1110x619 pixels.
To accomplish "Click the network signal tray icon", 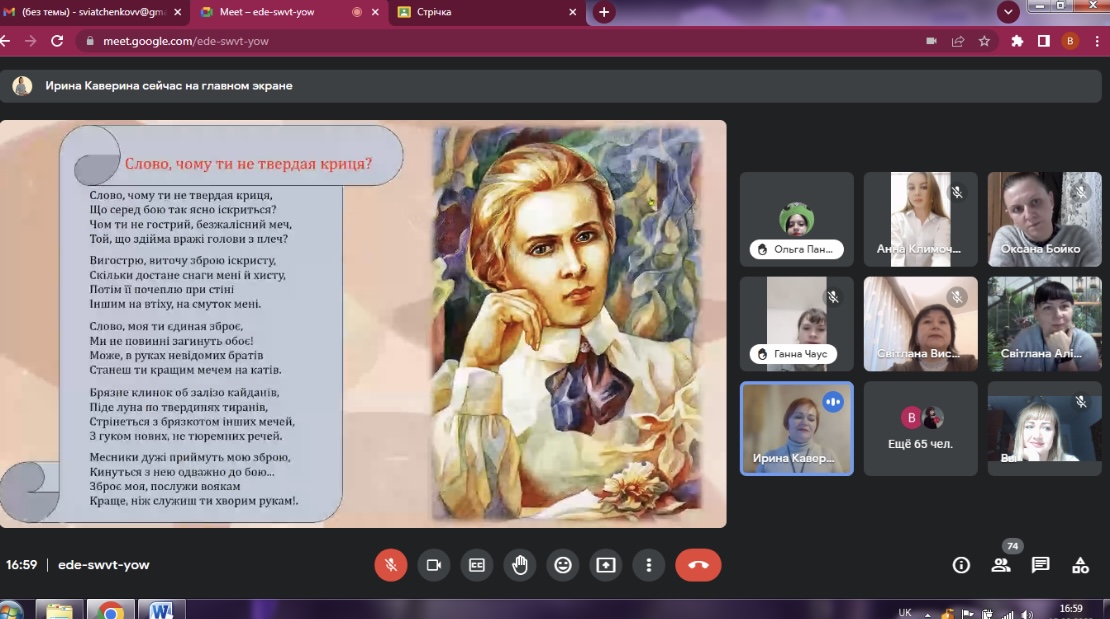I will pos(1007,614).
